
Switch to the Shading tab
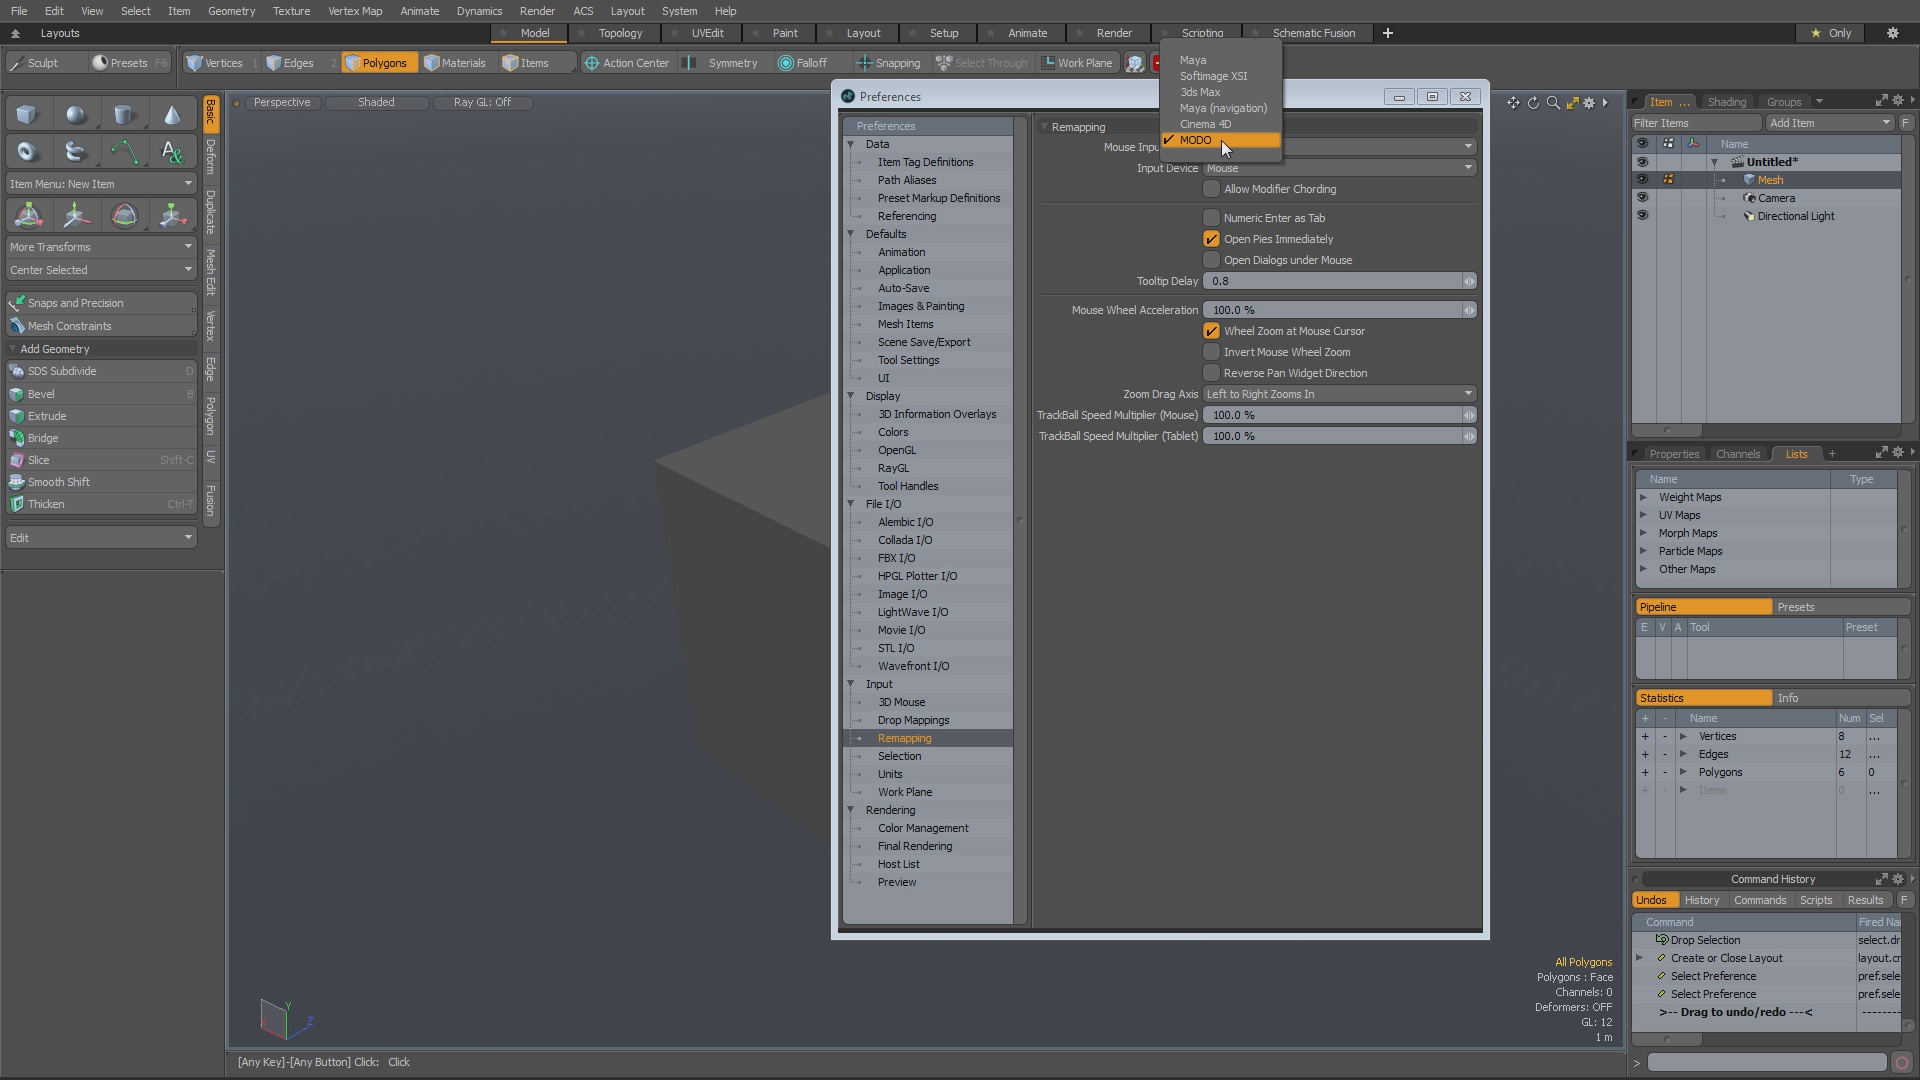pyautogui.click(x=1727, y=101)
